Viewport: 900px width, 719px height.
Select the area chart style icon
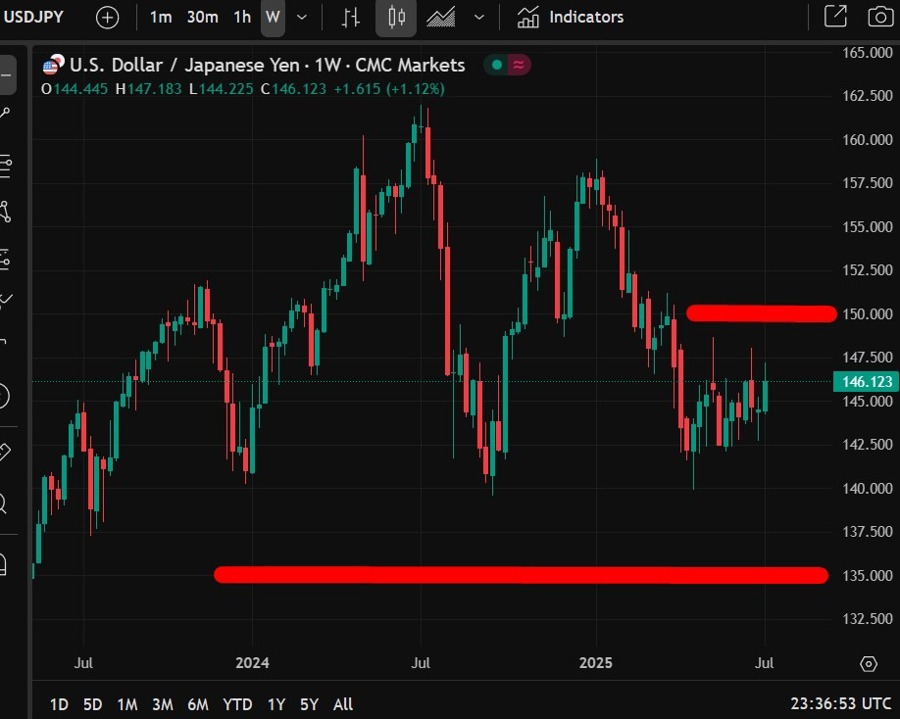click(x=441, y=18)
